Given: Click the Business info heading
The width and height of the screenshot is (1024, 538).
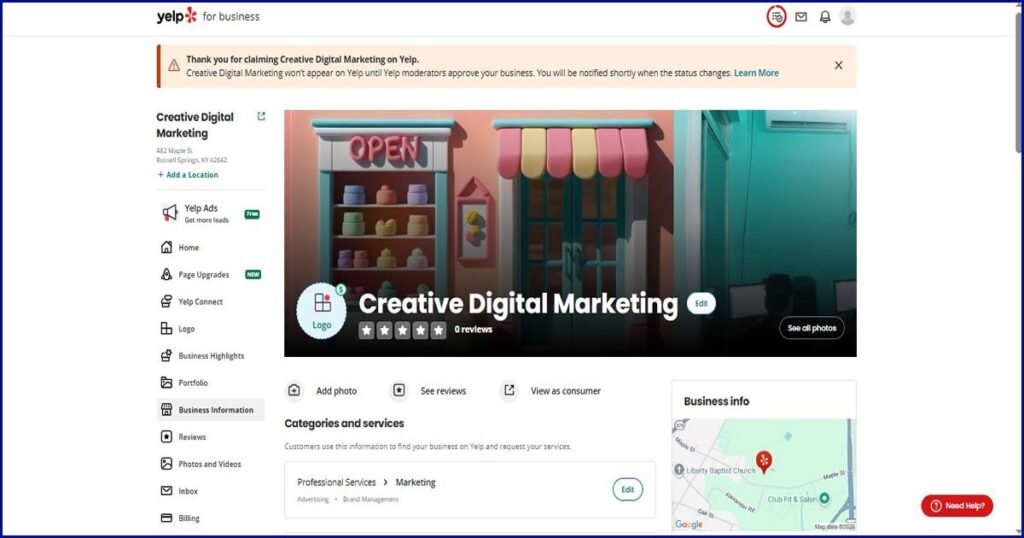Looking at the screenshot, I should (x=716, y=402).
